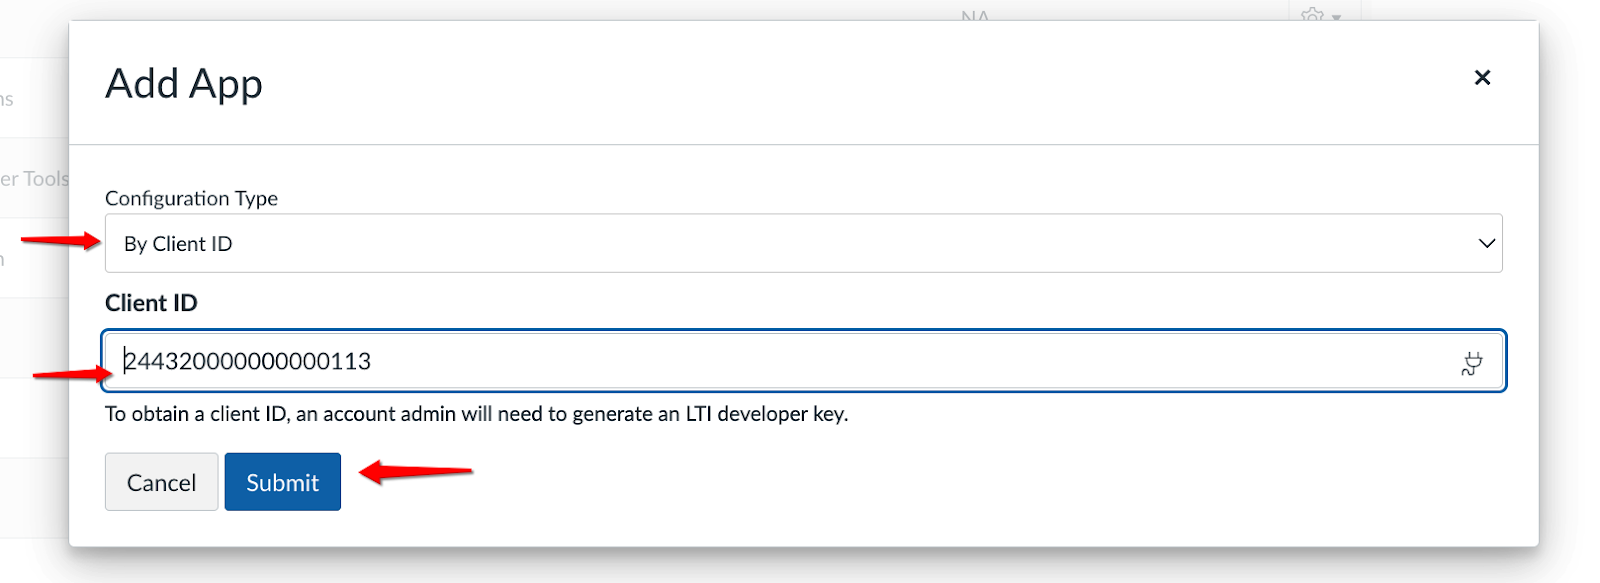Click the "Add App" dialog heading
Image resolution: width=1600 pixels, height=583 pixels.
183,84
